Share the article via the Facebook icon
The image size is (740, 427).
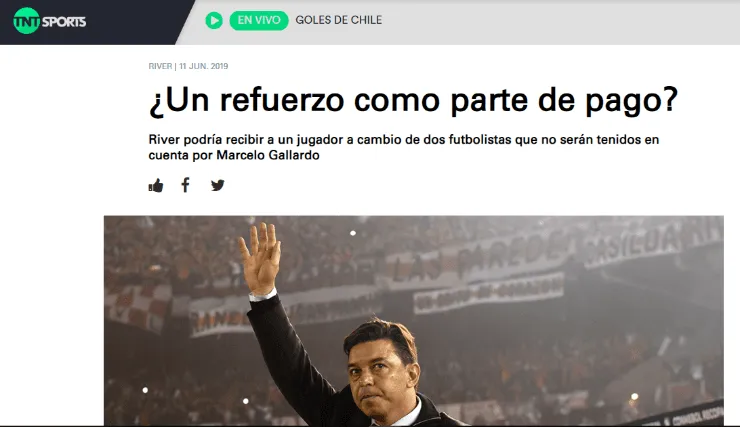click(x=185, y=185)
